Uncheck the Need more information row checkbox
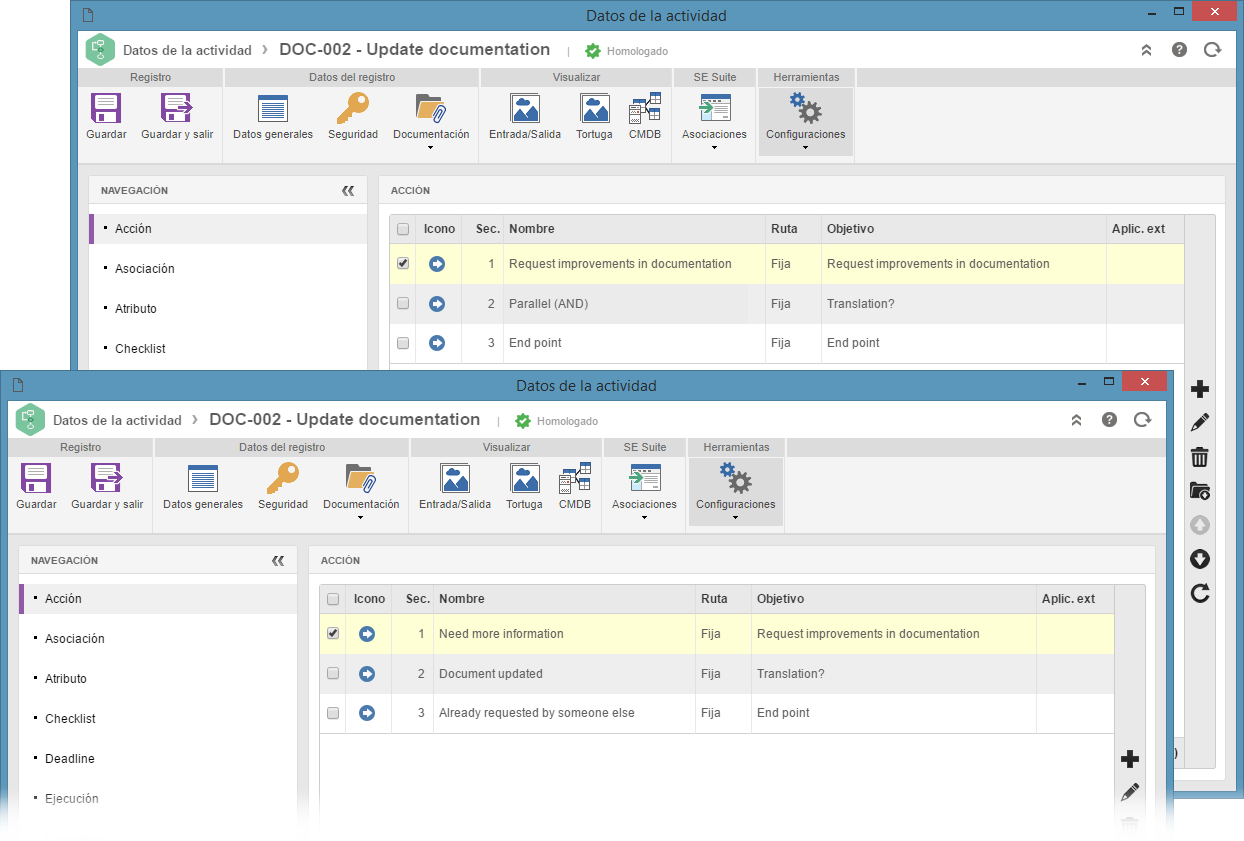 pos(333,634)
